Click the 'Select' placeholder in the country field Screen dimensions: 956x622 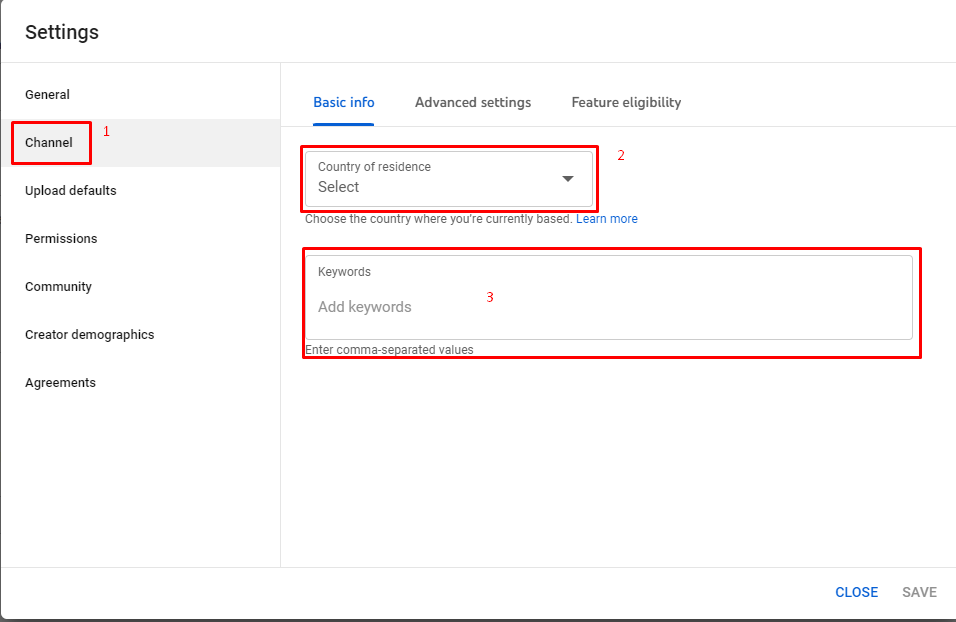click(x=338, y=187)
